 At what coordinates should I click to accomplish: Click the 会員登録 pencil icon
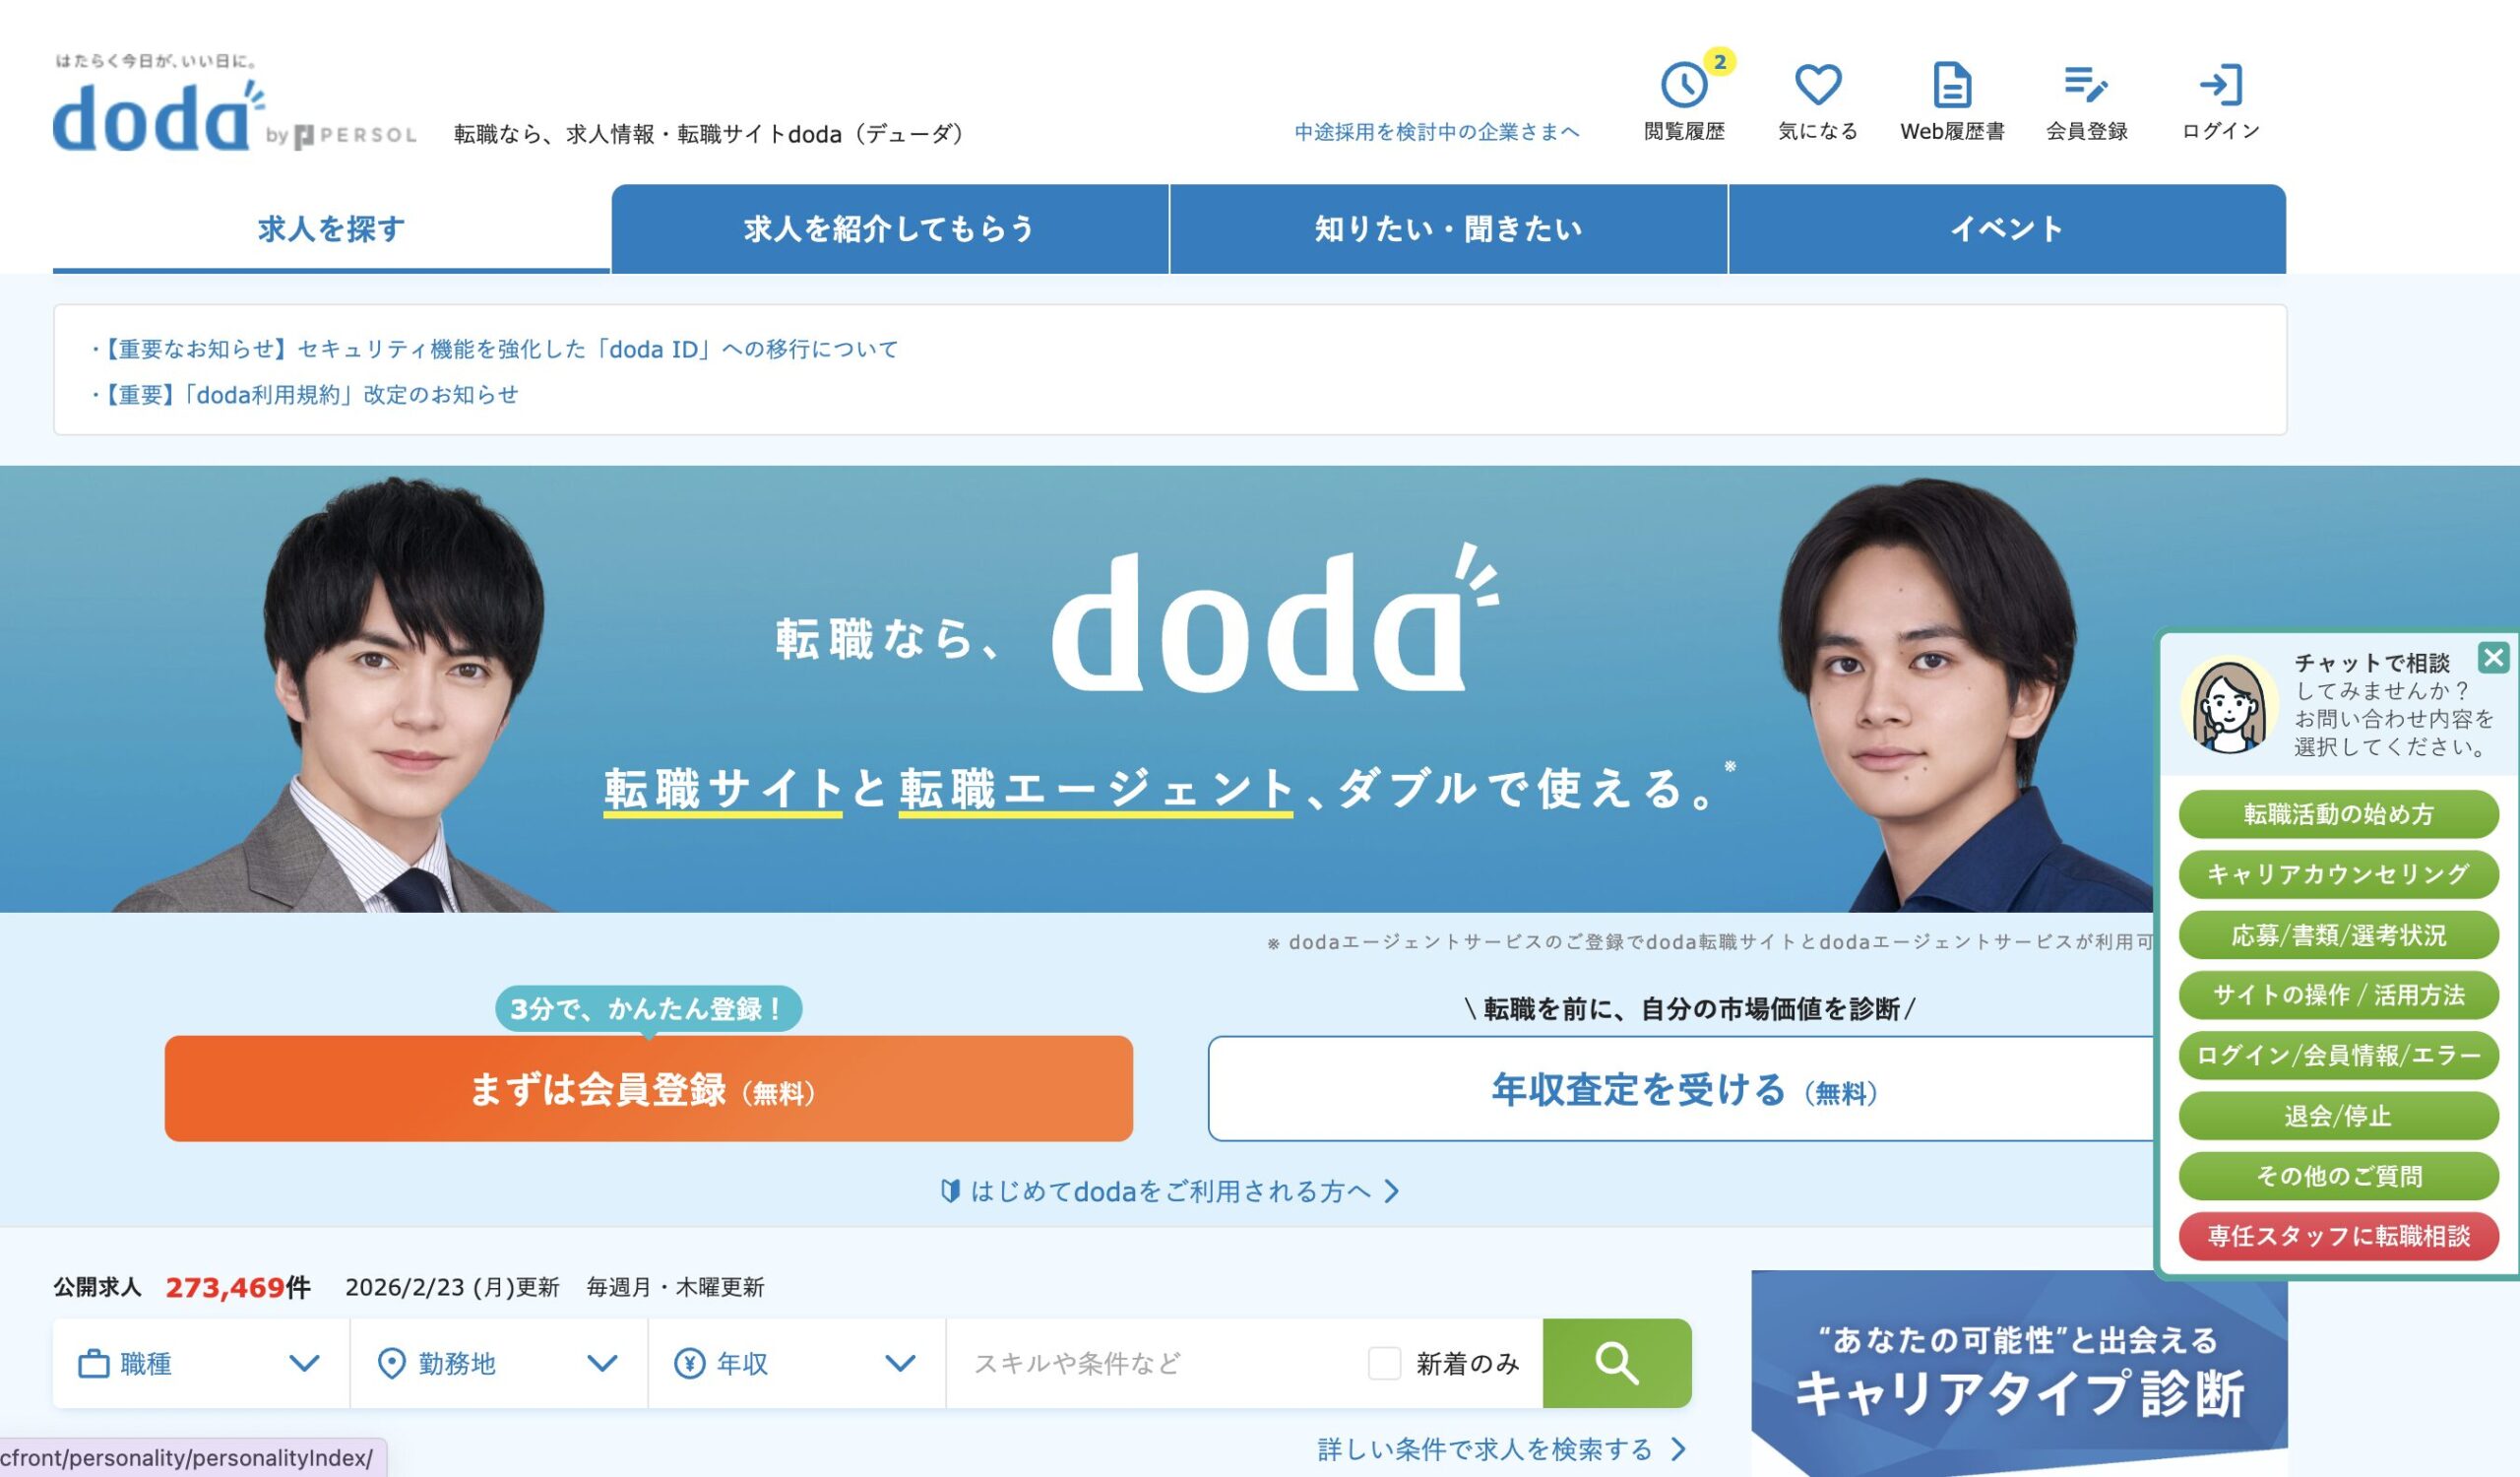[2086, 85]
